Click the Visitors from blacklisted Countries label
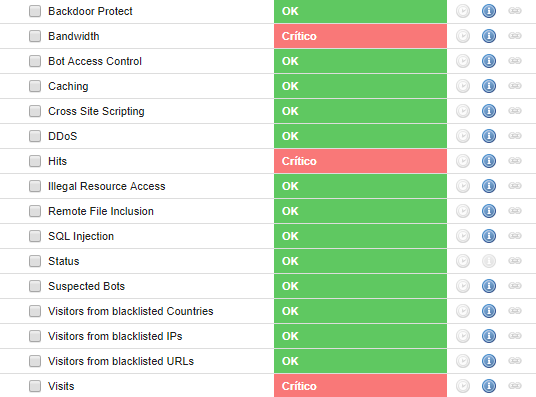This screenshot has height=397, width=536. click(131, 311)
